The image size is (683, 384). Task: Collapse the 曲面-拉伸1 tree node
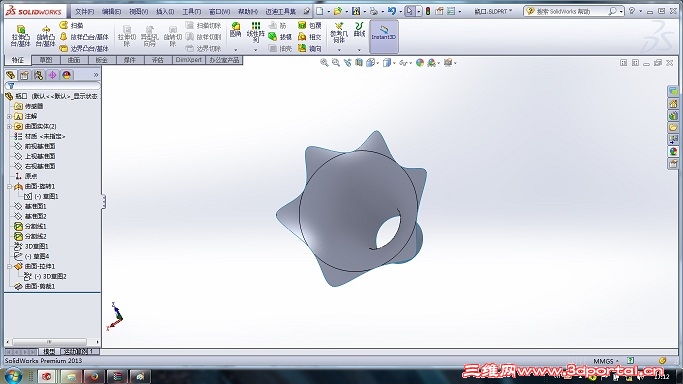10,266
